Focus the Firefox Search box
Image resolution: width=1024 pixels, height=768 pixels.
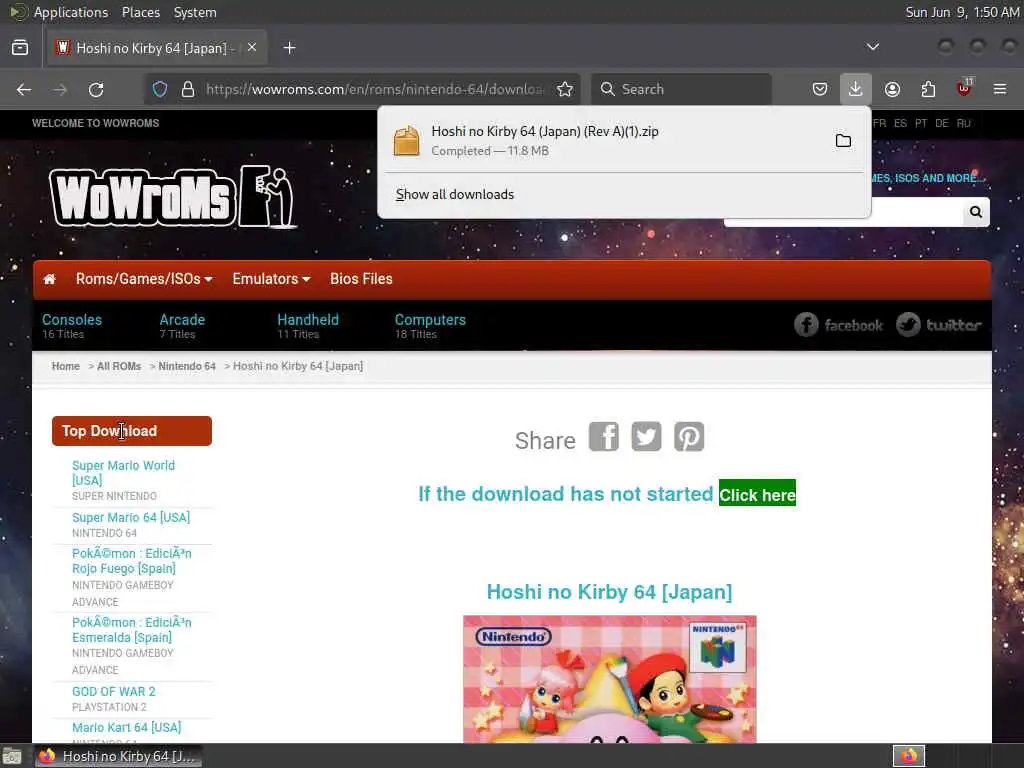click(682, 89)
